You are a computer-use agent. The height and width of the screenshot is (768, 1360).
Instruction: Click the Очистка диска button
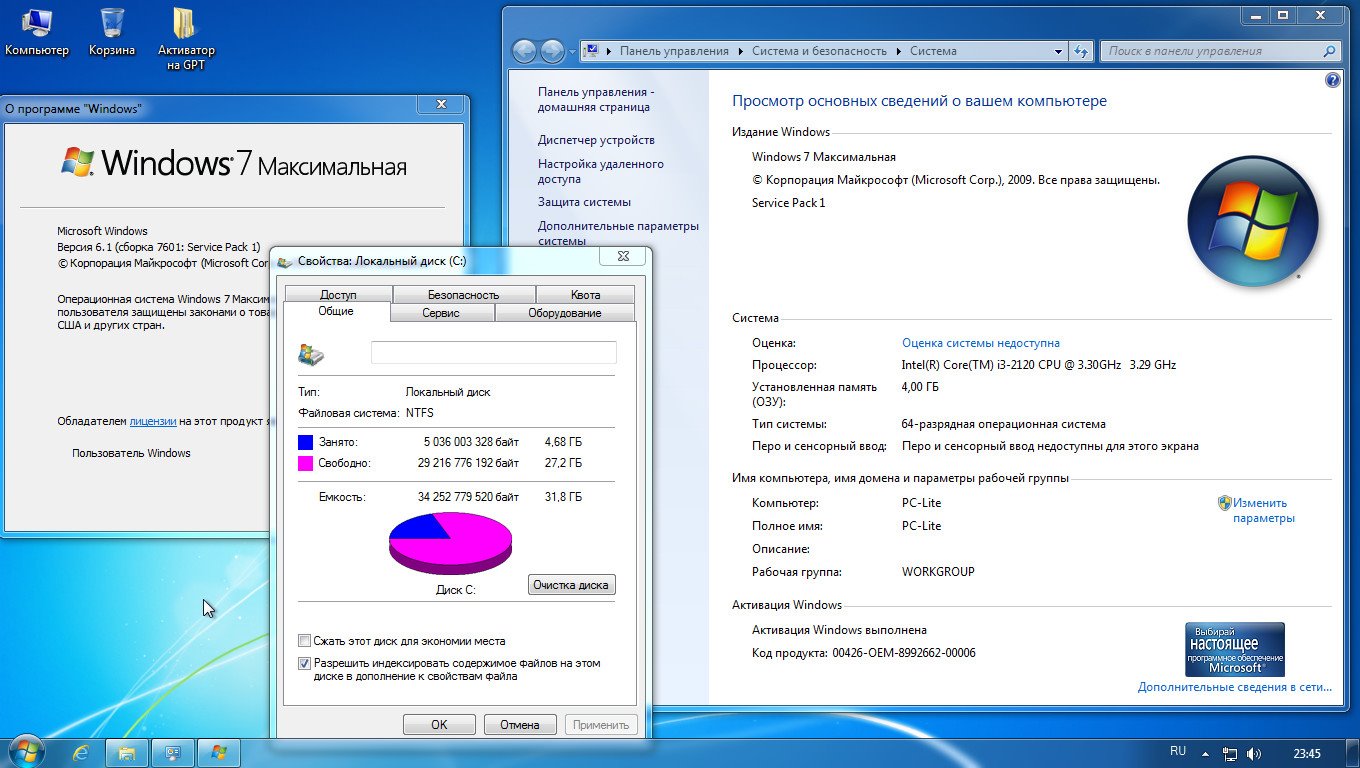point(571,585)
